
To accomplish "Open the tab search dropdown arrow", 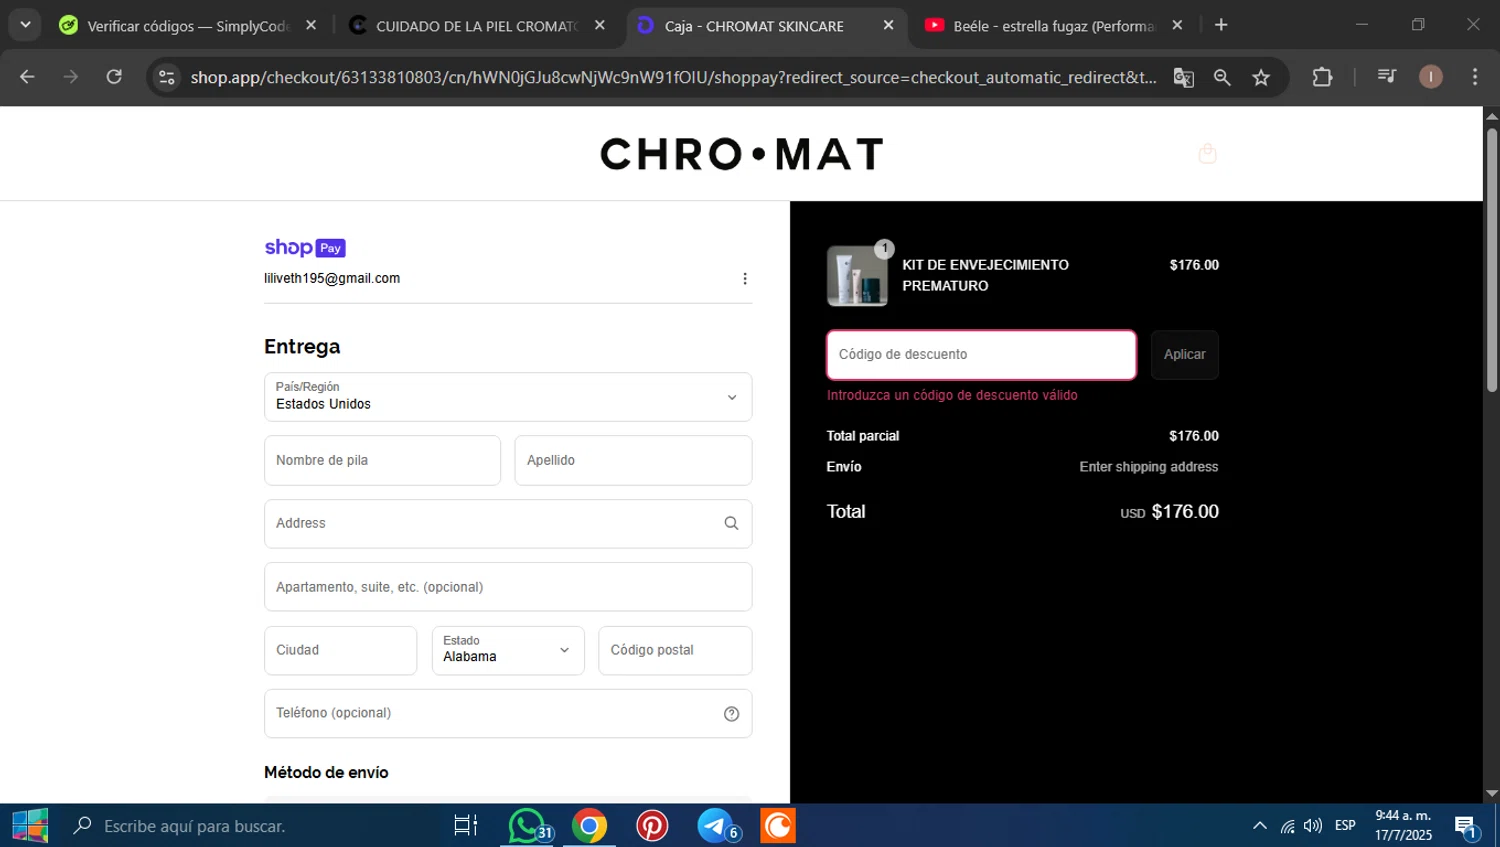I will (x=25, y=25).
